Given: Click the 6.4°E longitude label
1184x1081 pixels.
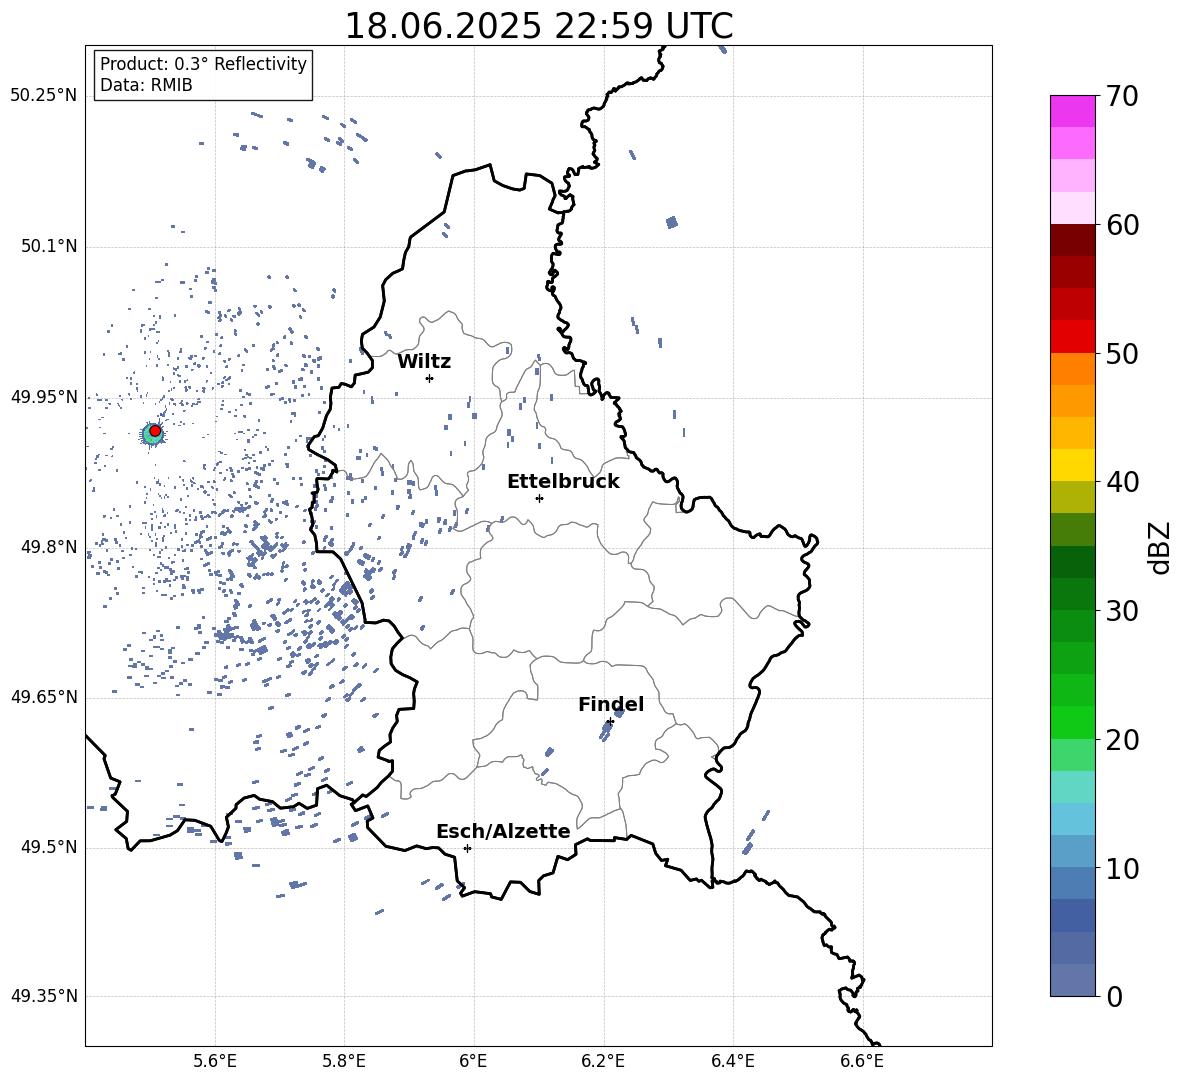Looking at the screenshot, I should coord(732,1061).
